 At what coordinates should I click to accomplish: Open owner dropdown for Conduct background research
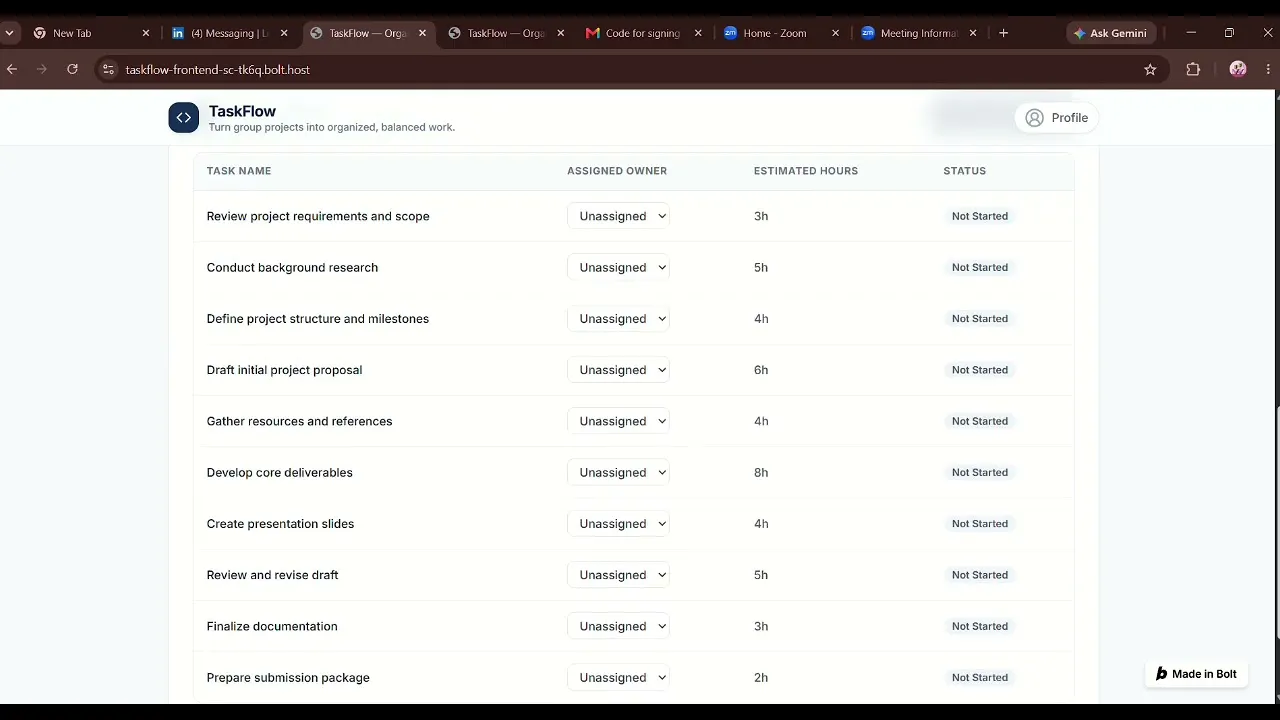coord(618,267)
